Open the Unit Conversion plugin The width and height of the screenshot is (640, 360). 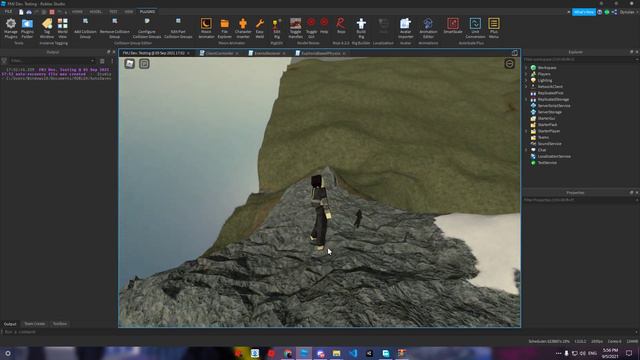[x=475, y=28]
